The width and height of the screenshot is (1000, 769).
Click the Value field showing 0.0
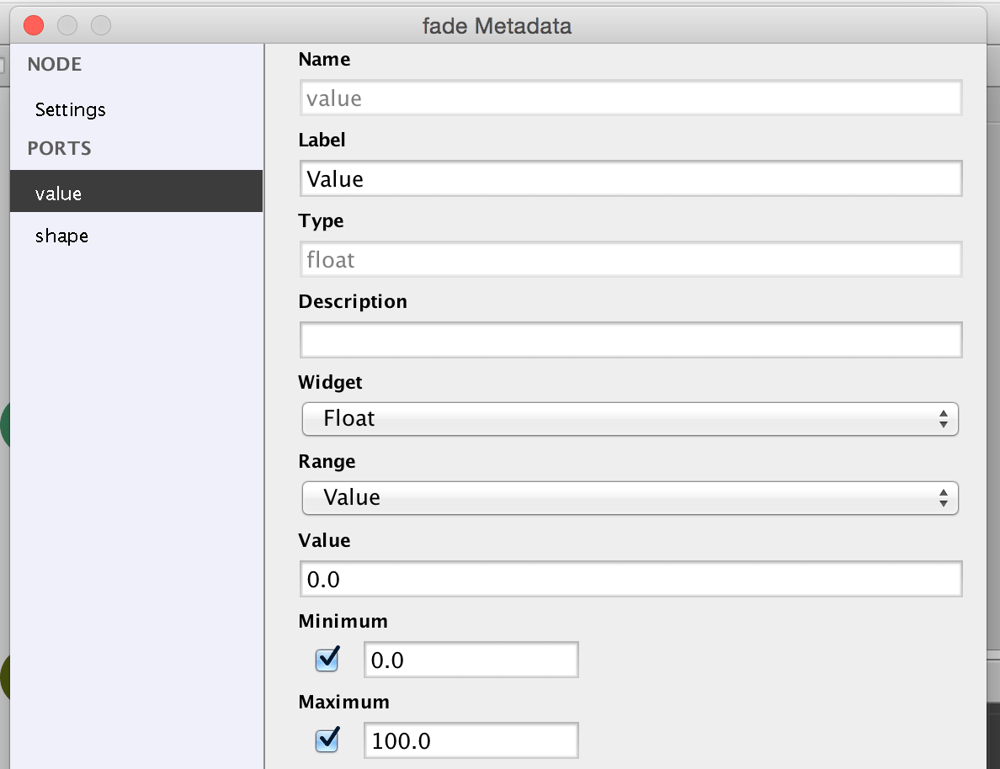point(631,579)
